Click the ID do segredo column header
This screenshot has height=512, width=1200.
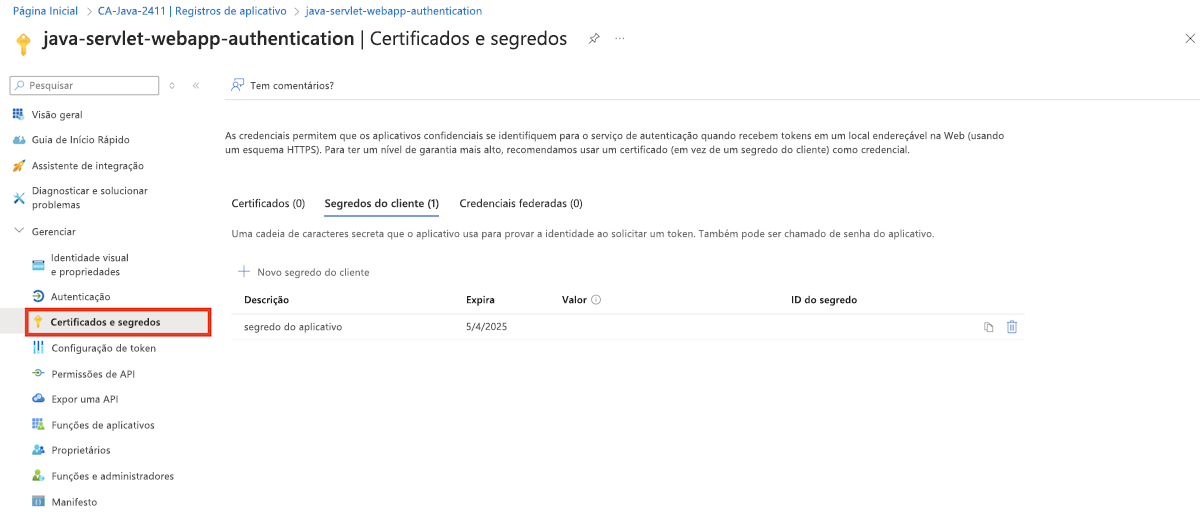(824, 300)
